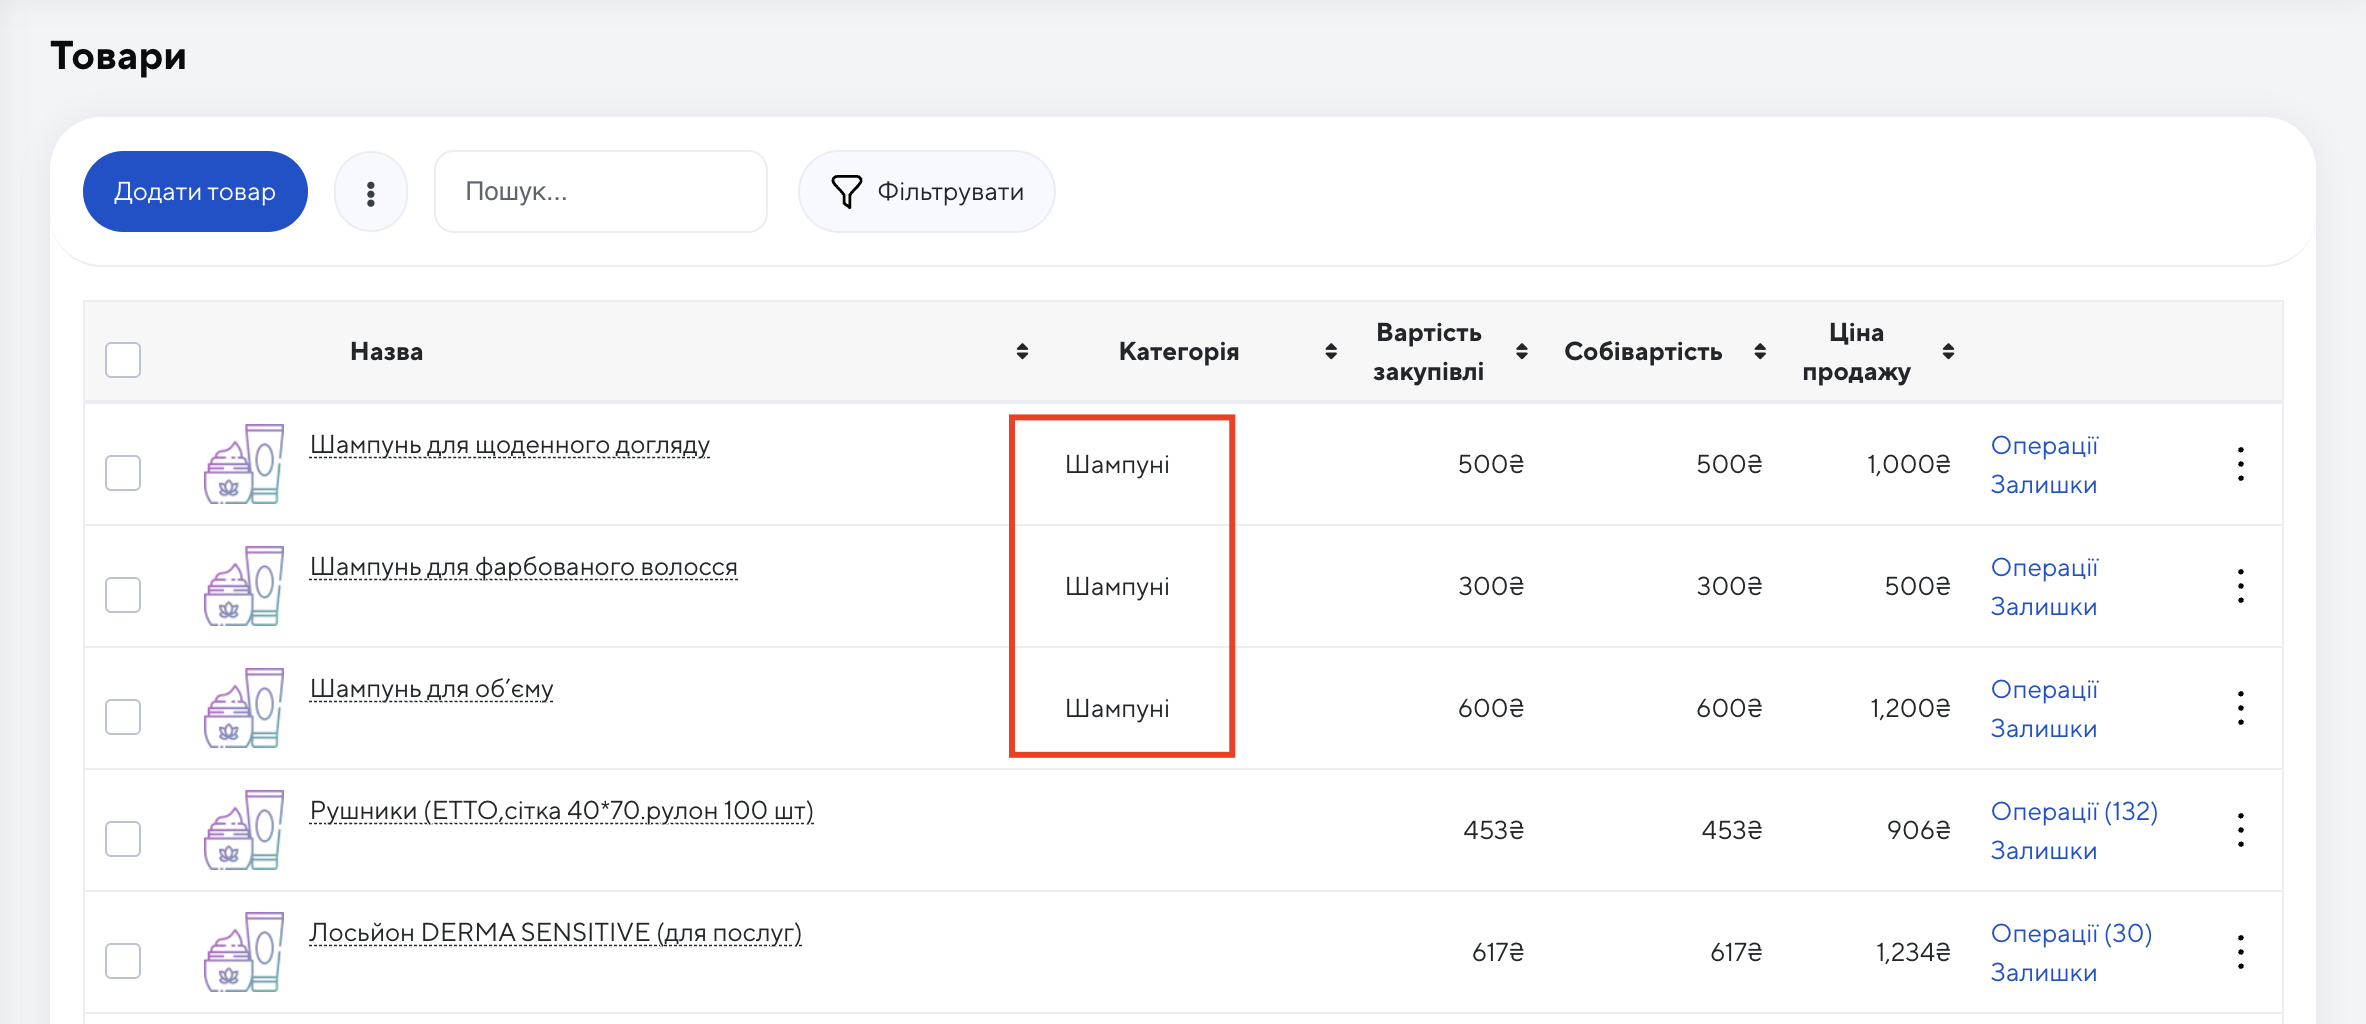This screenshot has width=2366, height=1024.
Task: Click the funnel Фільтрувати button
Action: [x=926, y=192]
